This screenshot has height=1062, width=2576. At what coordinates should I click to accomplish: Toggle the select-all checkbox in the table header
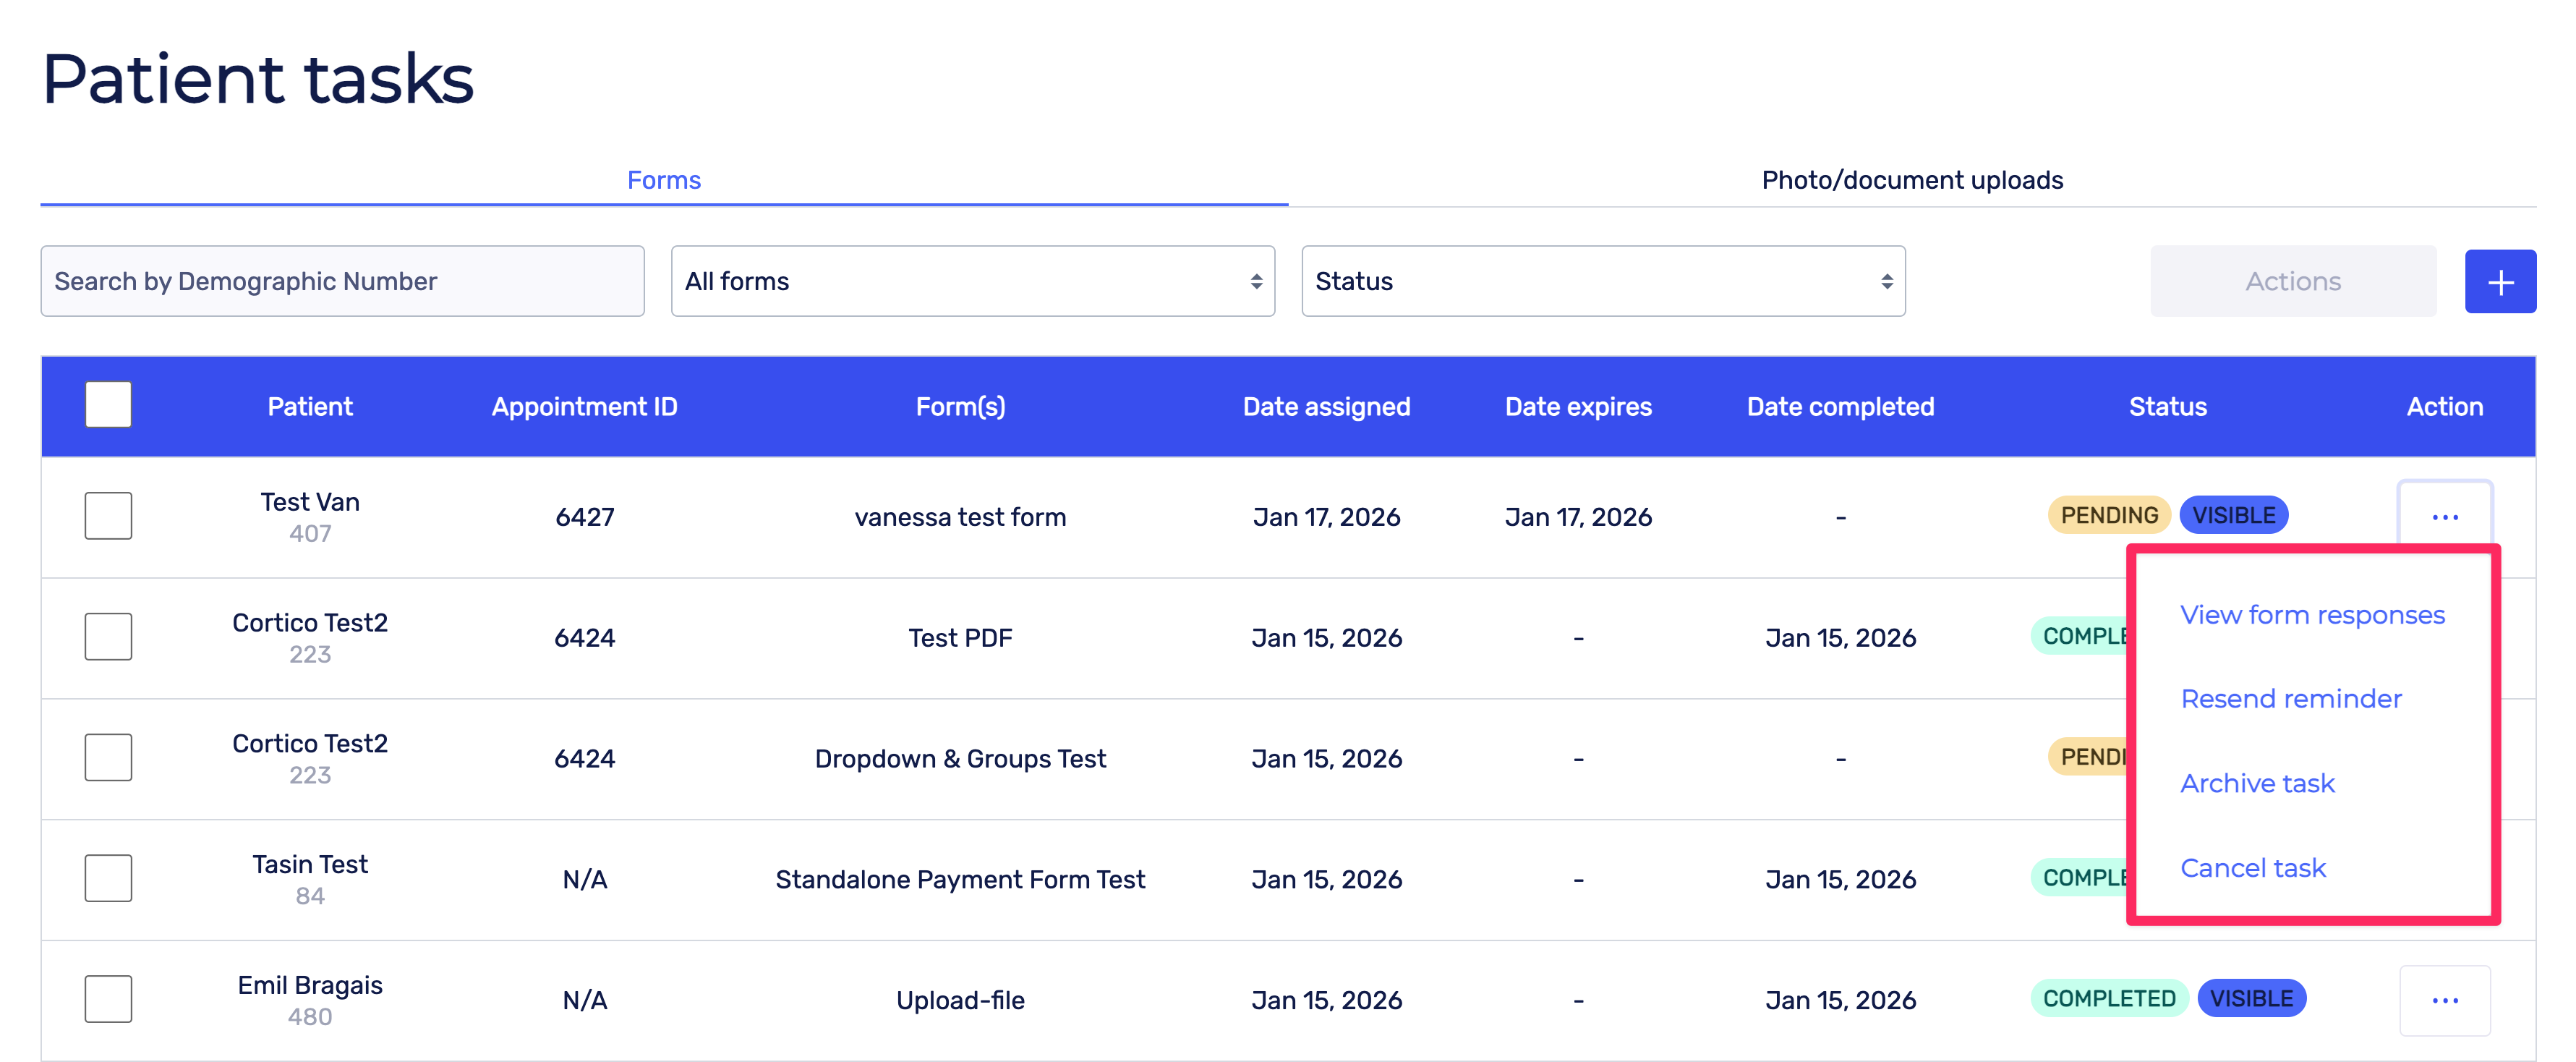pyautogui.click(x=108, y=405)
